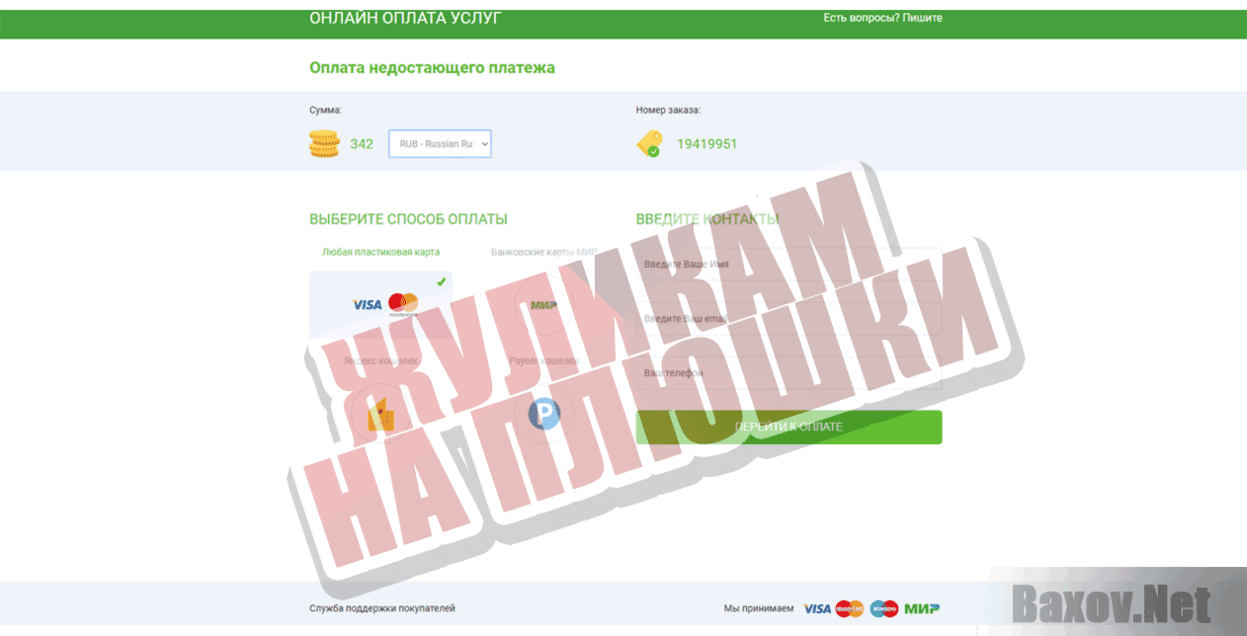Open Служба поддержки покупателей
Image resolution: width=1247 pixels, height=636 pixels.
pos(381,607)
